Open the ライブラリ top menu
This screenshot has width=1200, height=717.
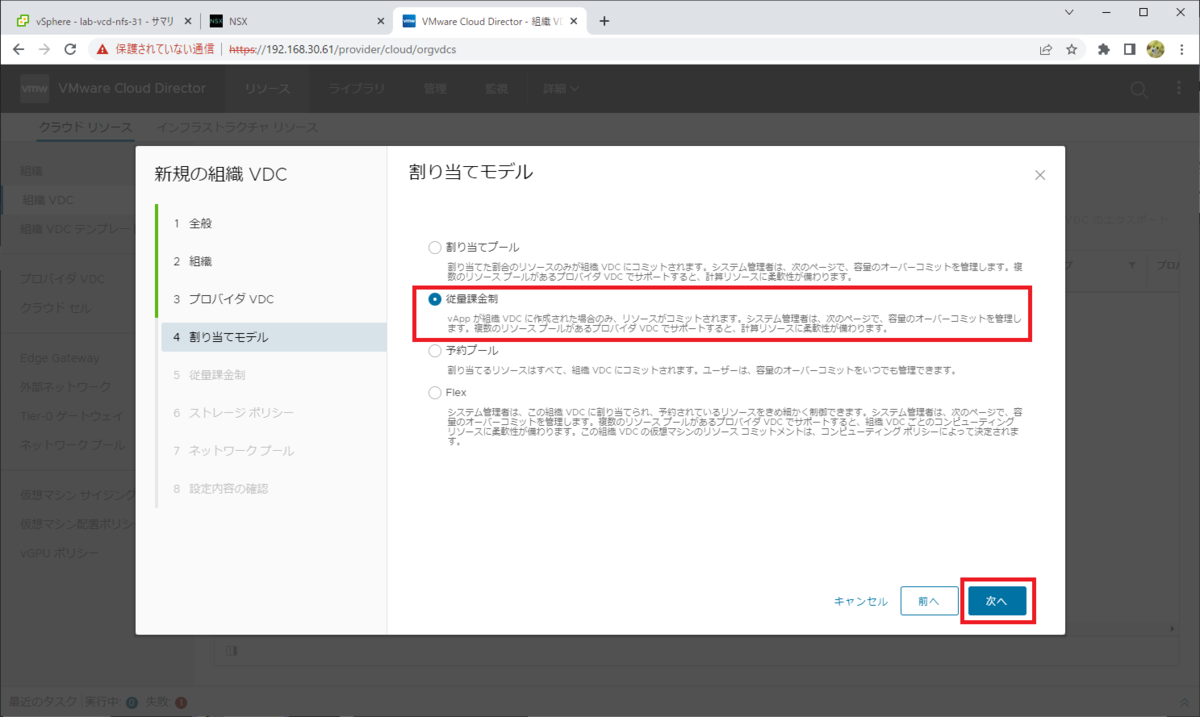click(357, 88)
